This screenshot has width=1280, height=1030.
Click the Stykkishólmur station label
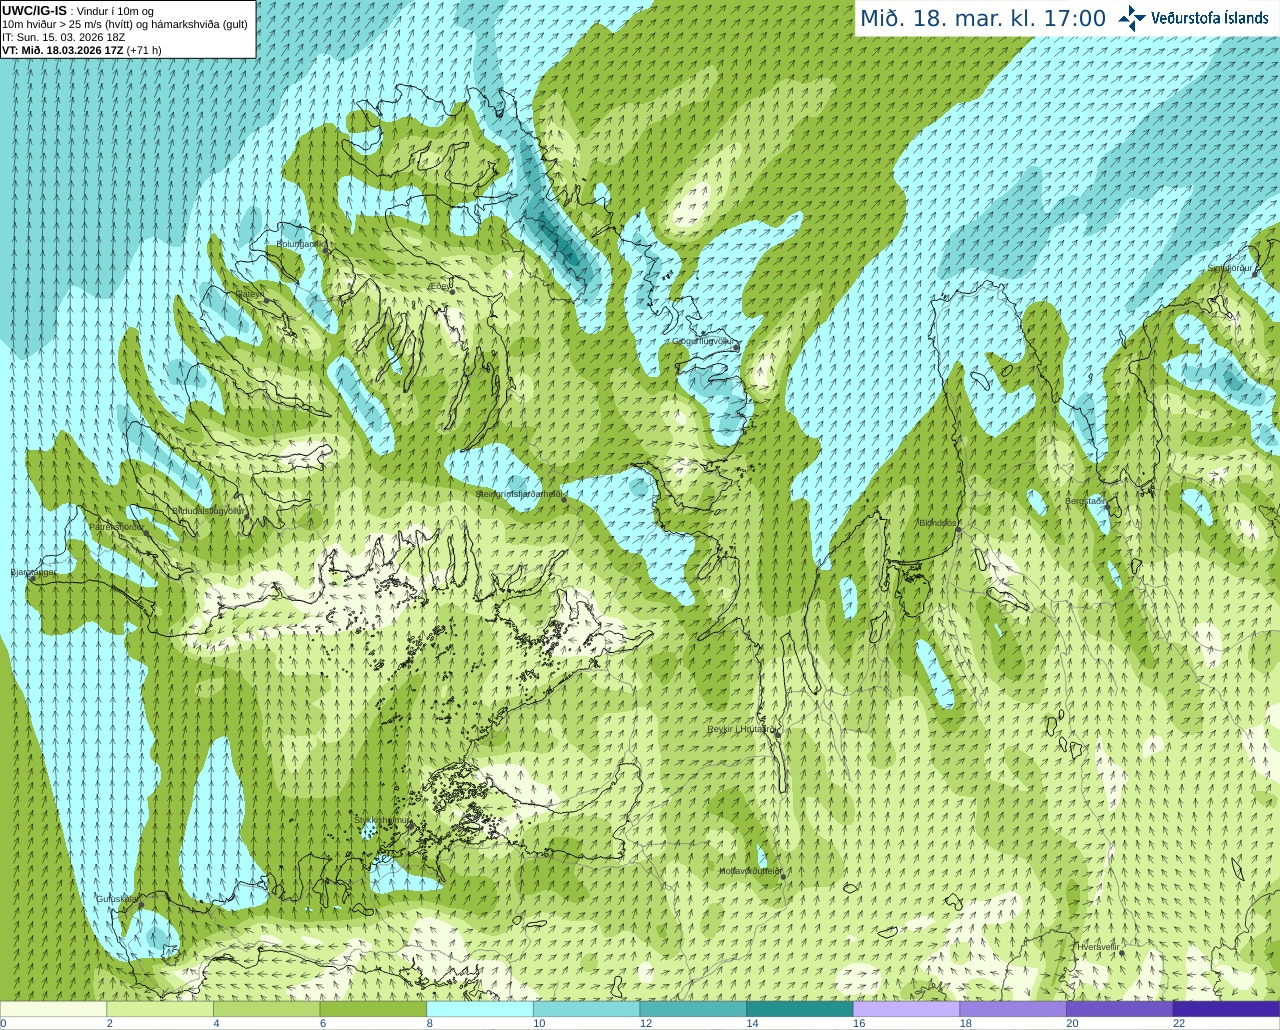[x=382, y=820]
